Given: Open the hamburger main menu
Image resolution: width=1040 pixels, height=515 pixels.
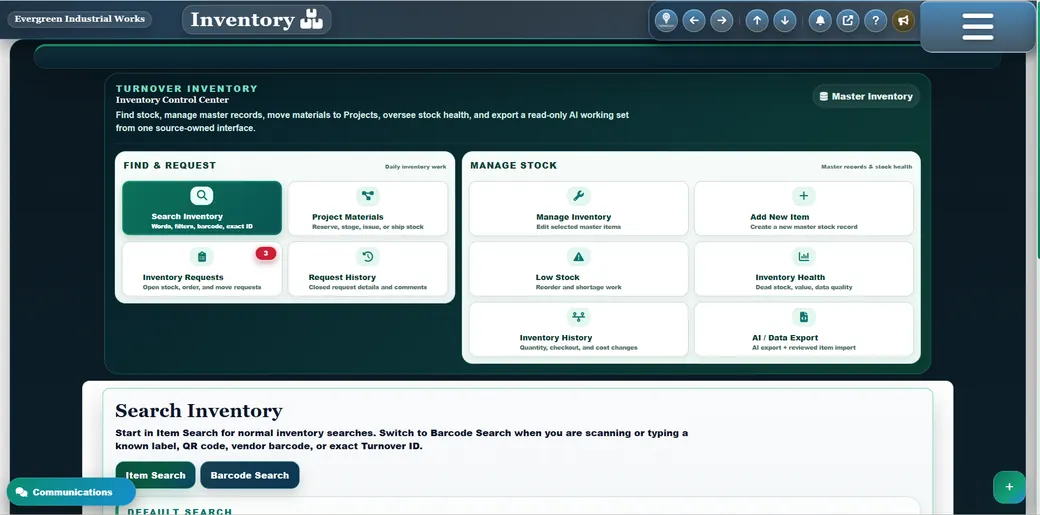Looking at the screenshot, I should tap(978, 27).
